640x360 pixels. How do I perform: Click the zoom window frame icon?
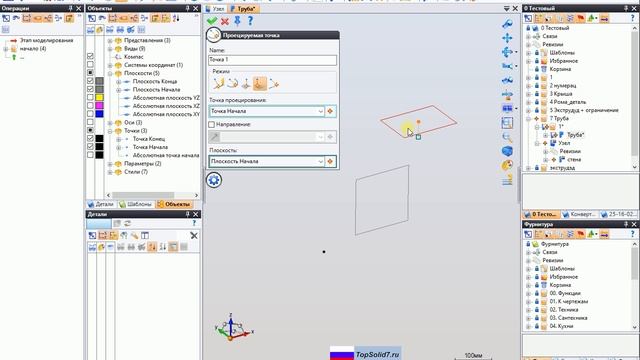507,123
